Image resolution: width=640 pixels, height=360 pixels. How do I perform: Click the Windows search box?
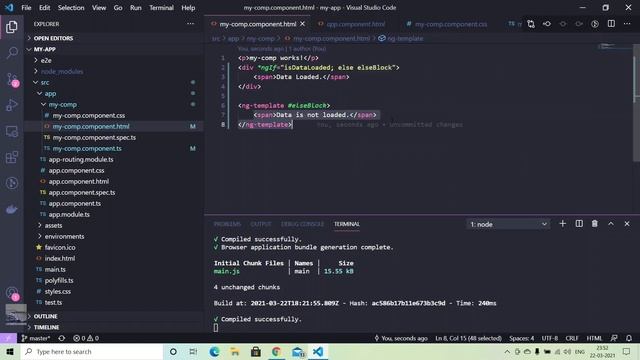click(92, 351)
